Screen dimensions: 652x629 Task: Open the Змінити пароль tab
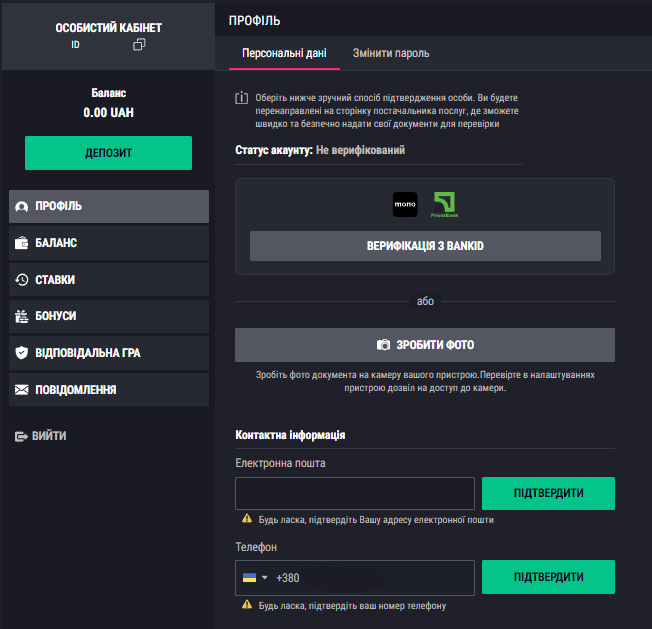coord(391,53)
